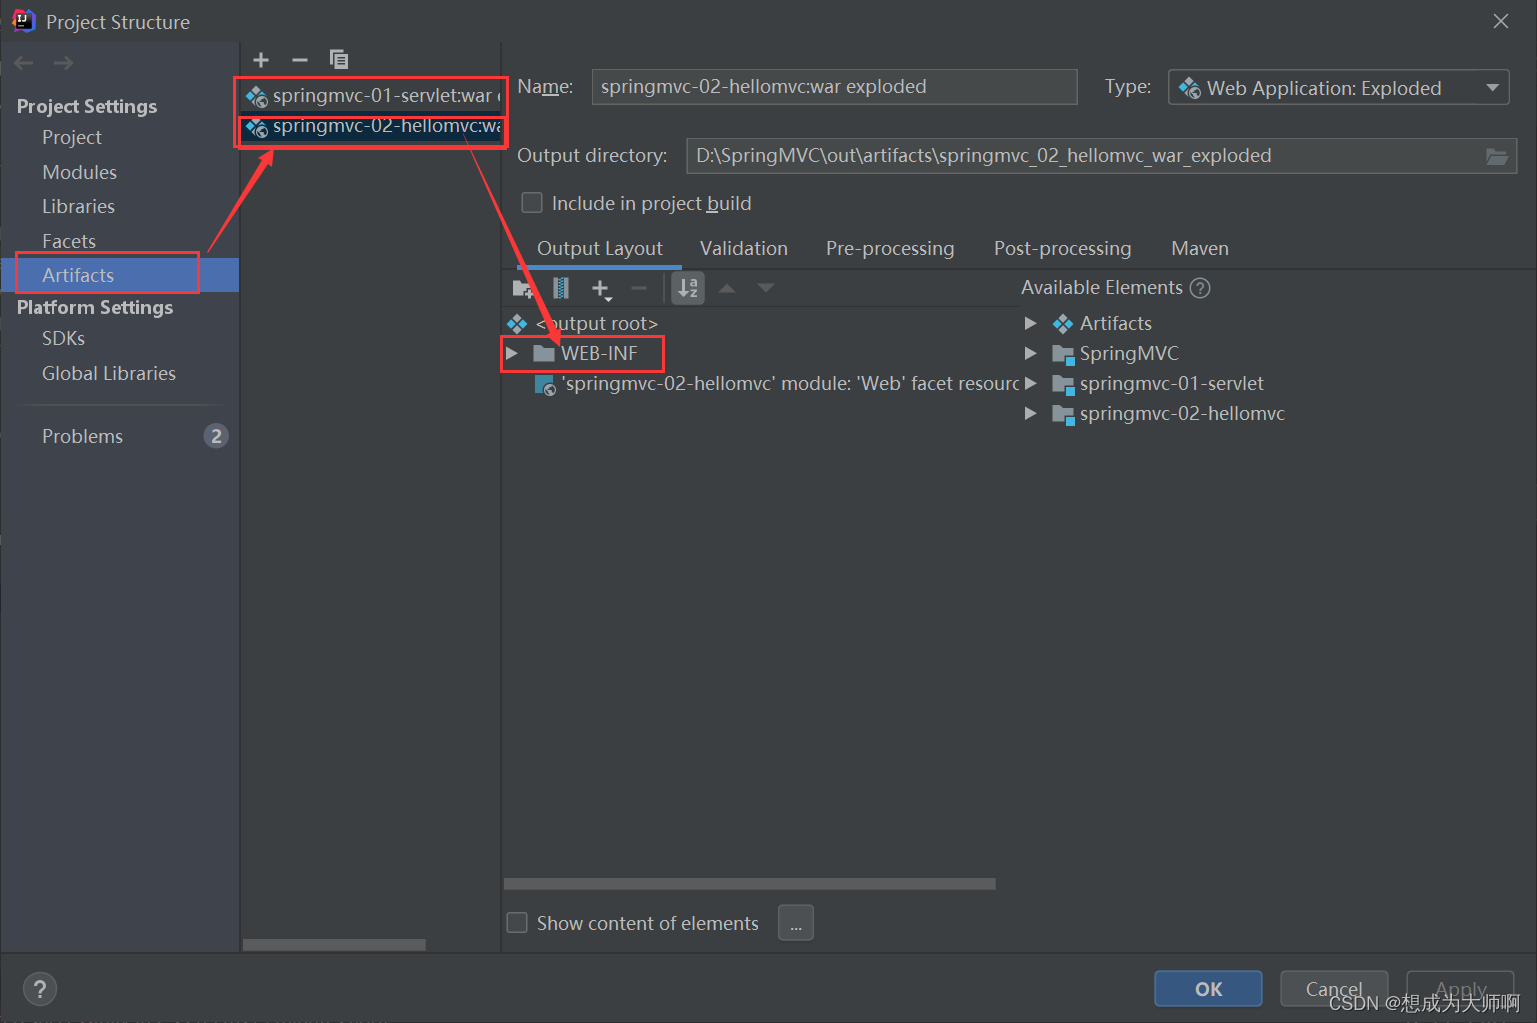This screenshot has width=1537, height=1023.
Task: Click the OK button
Action: [x=1208, y=989]
